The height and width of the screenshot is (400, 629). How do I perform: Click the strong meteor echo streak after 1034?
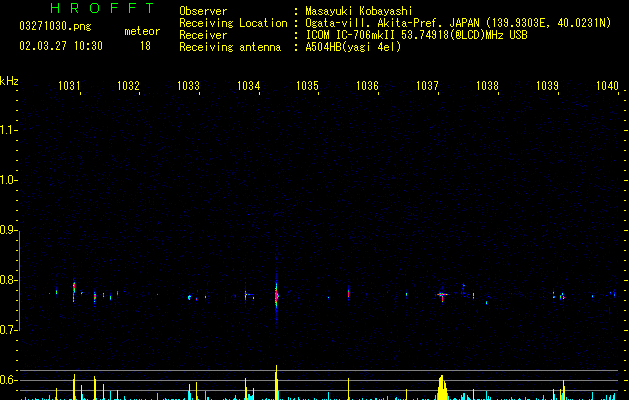click(x=276, y=296)
